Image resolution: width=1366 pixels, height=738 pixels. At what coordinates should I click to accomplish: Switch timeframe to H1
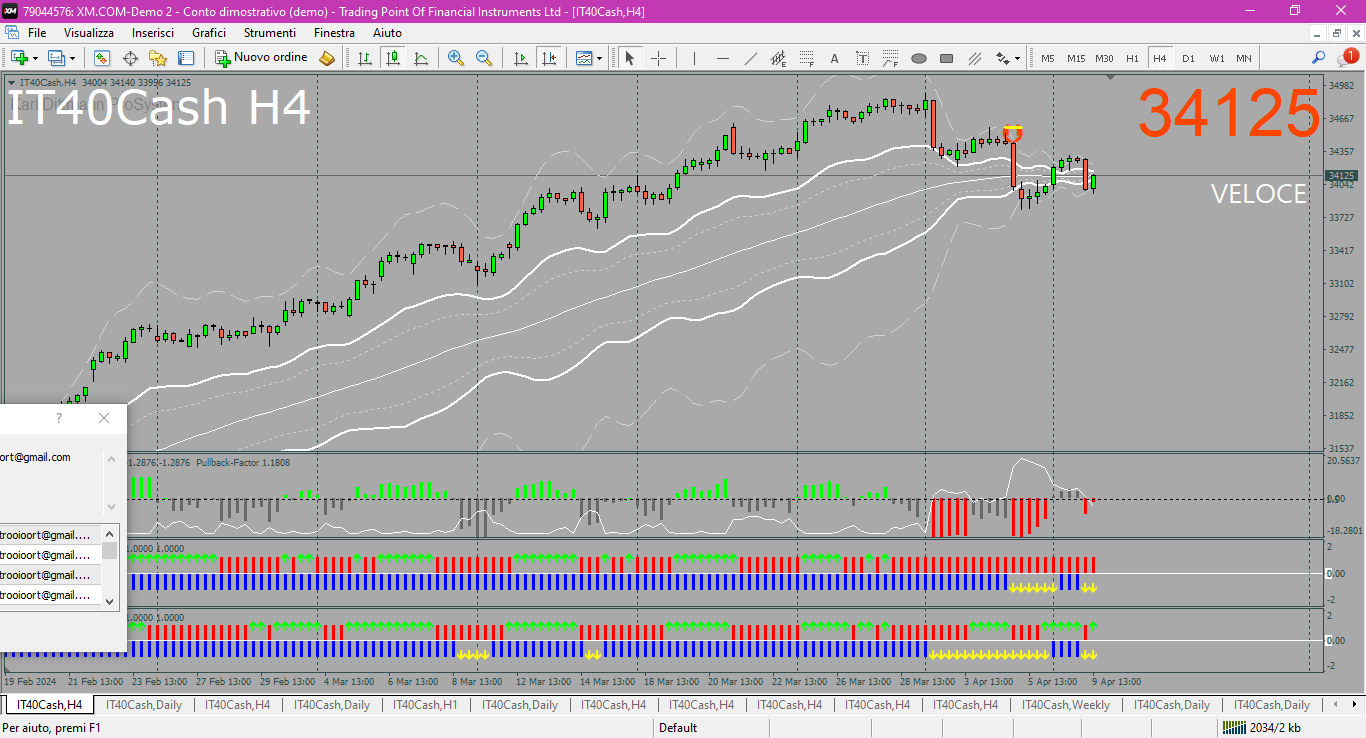1132,58
